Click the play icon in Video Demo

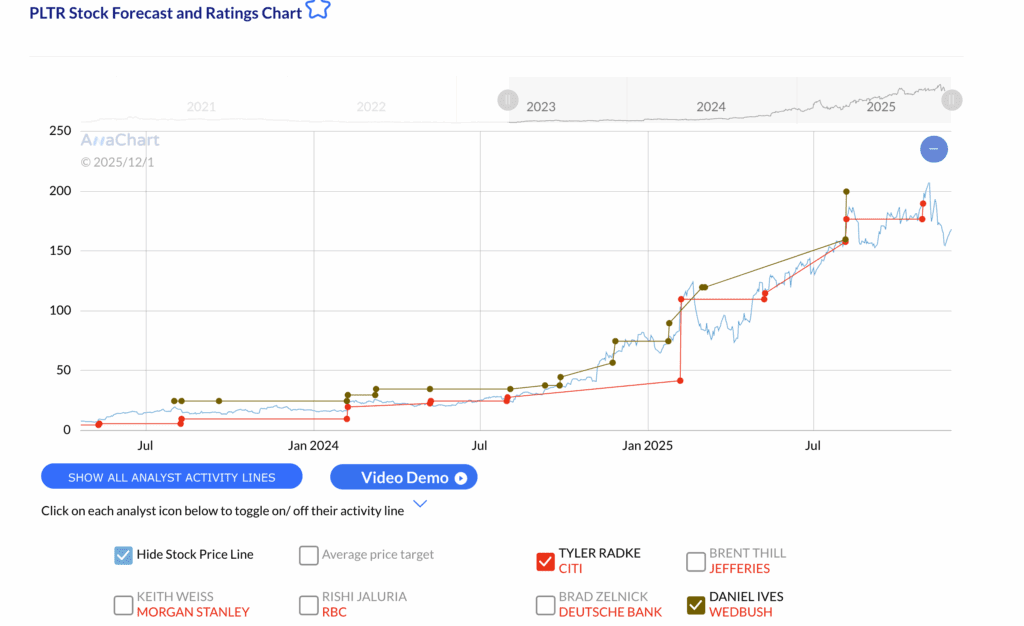point(461,478)
